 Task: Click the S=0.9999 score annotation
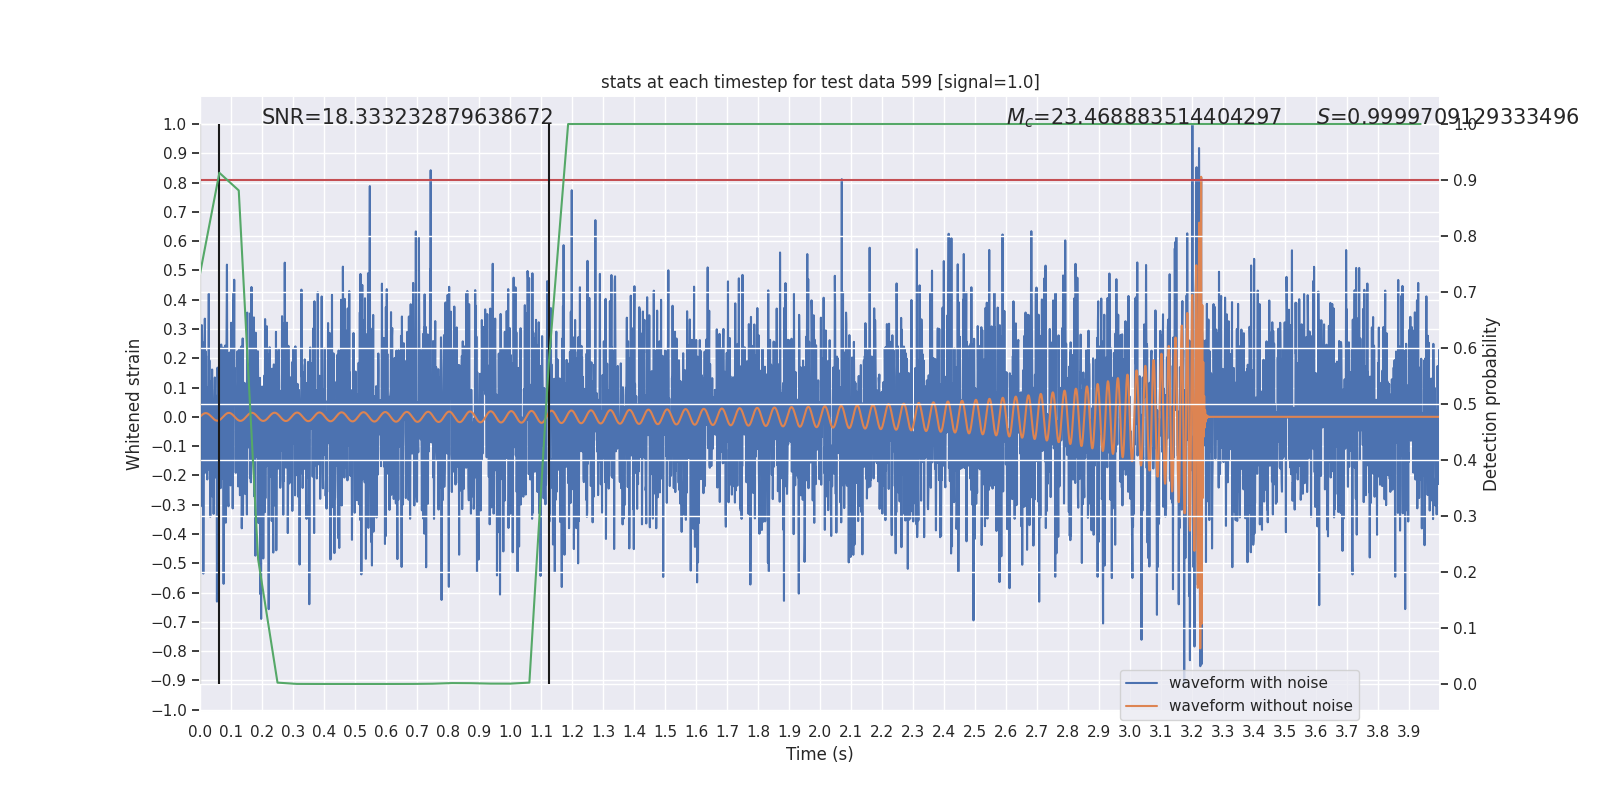1447,117
